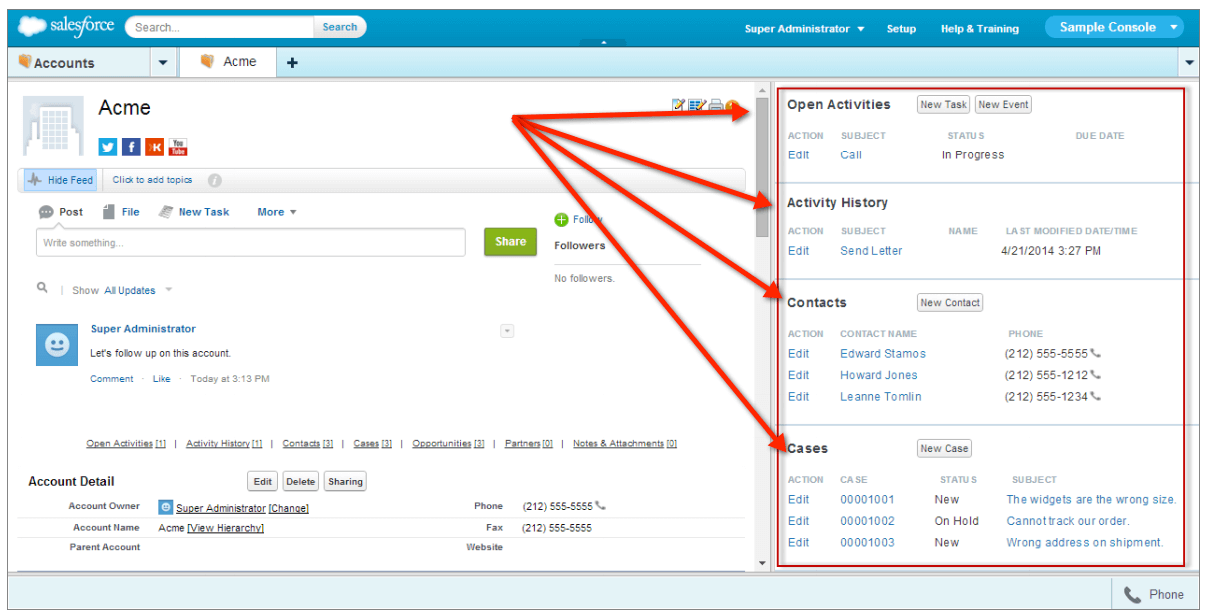Click the green Share button
The height and width of the screenshot is (616, 1208).
(510, 242)
